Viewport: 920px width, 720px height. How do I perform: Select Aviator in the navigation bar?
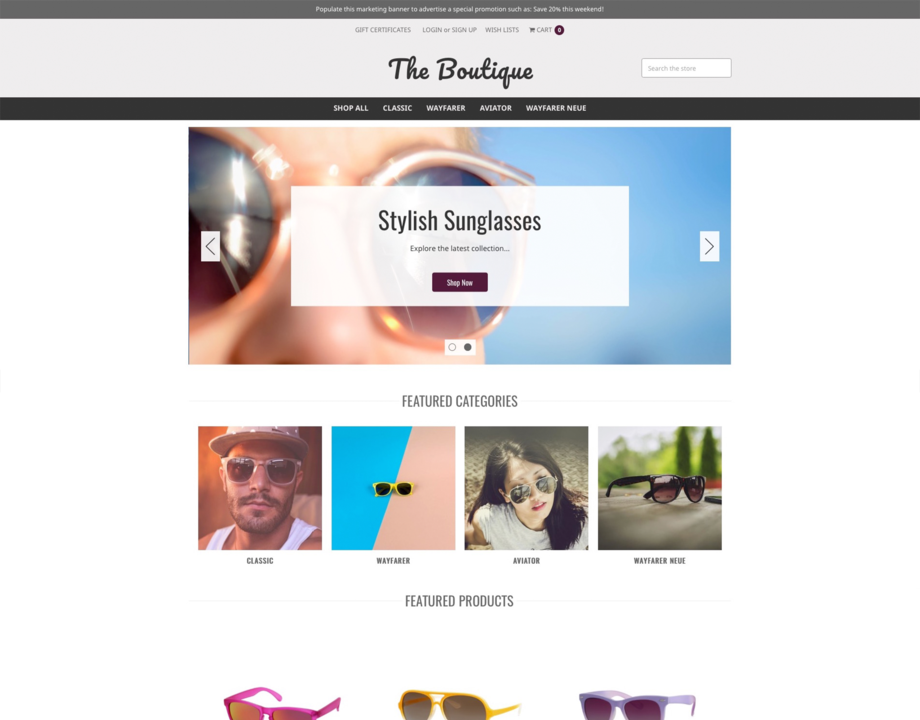496,108
